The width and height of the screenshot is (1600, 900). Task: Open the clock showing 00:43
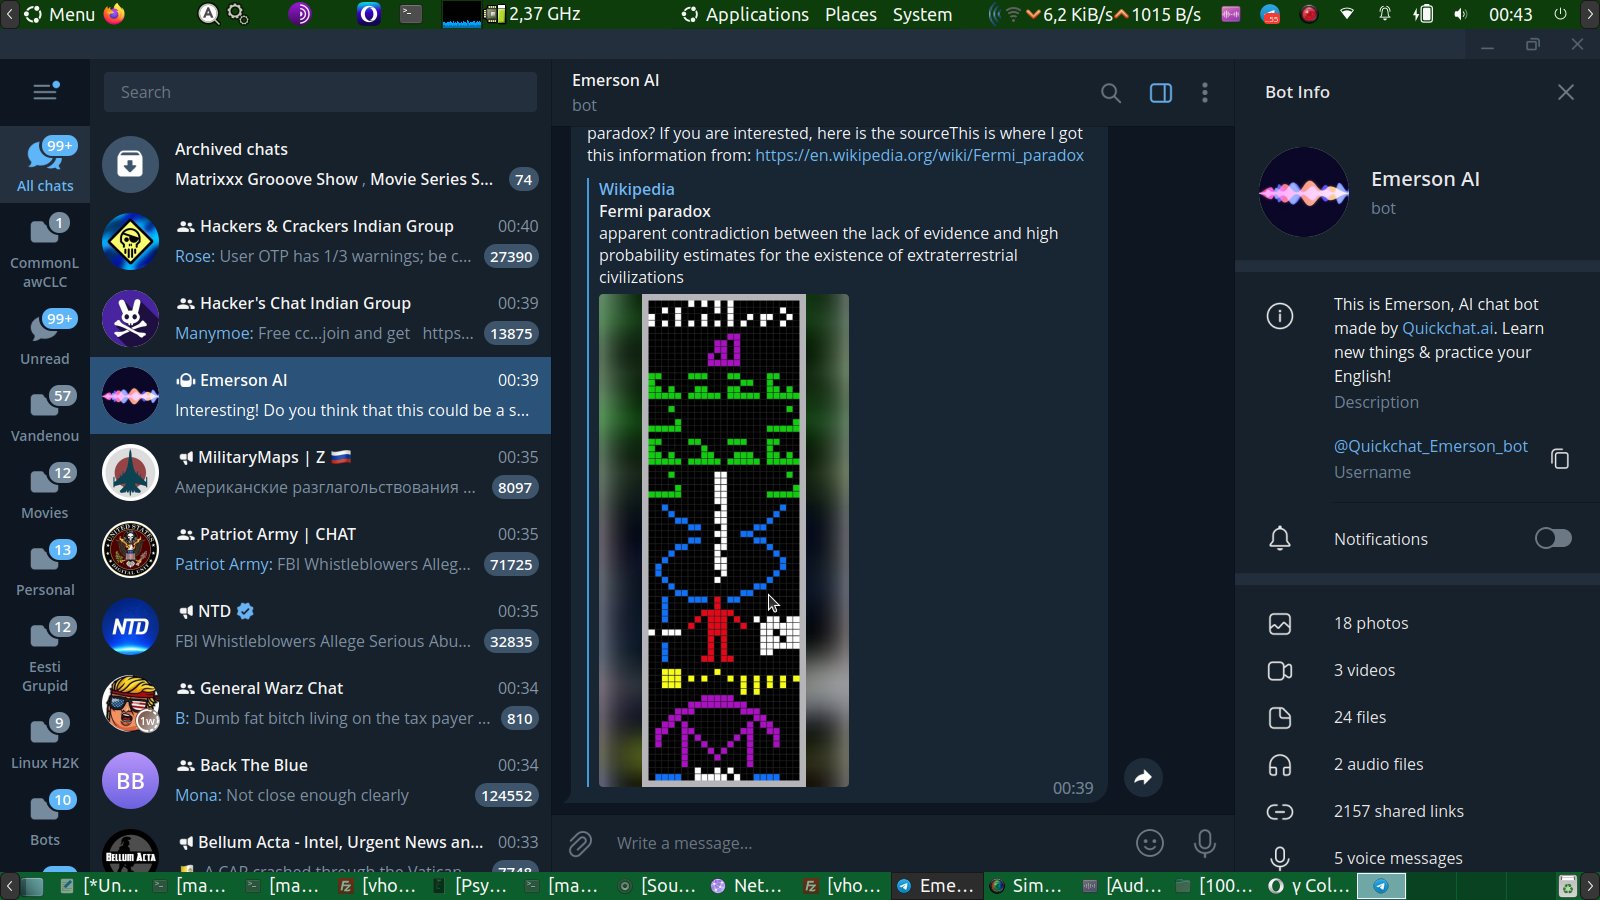point(1510,14)
